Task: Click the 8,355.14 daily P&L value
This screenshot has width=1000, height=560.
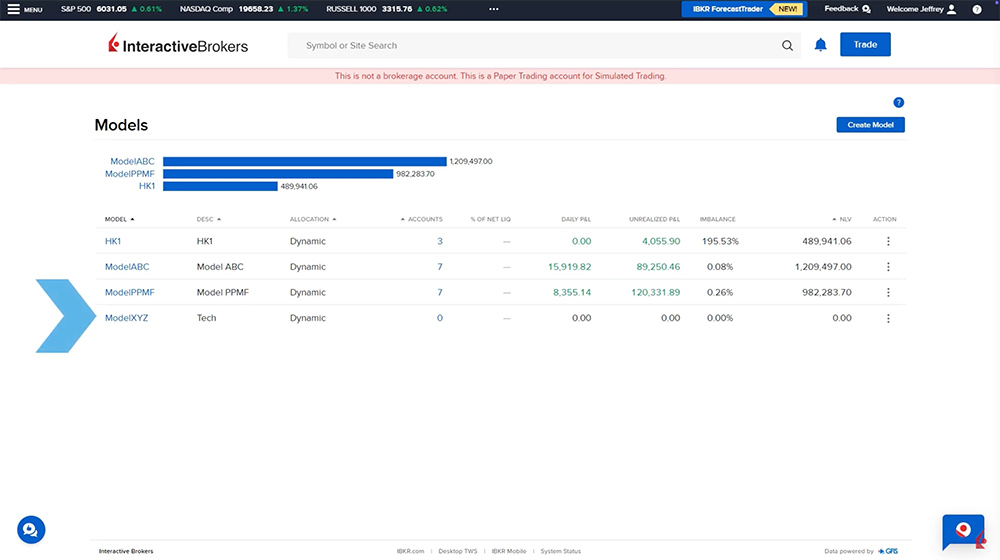Action: point(572,292)
